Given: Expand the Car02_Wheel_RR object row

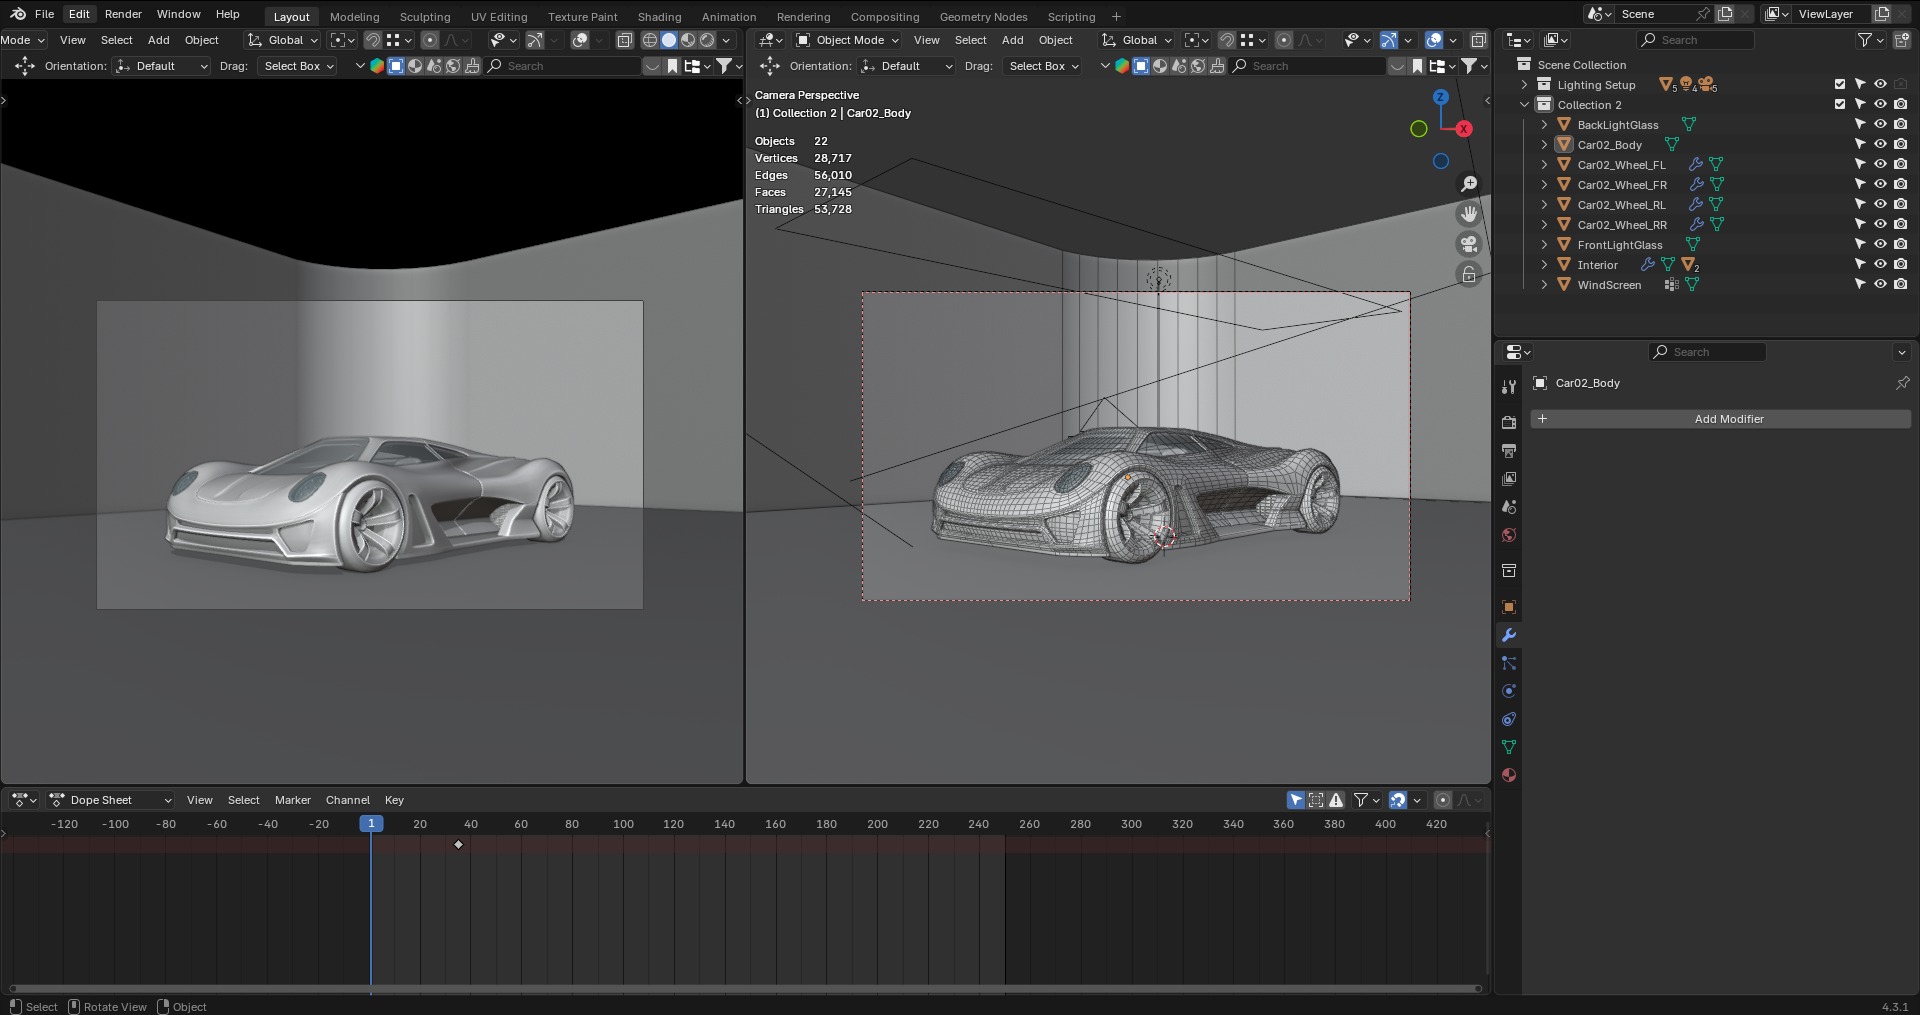Looking at the screenshot, I should click(1545, 224).
